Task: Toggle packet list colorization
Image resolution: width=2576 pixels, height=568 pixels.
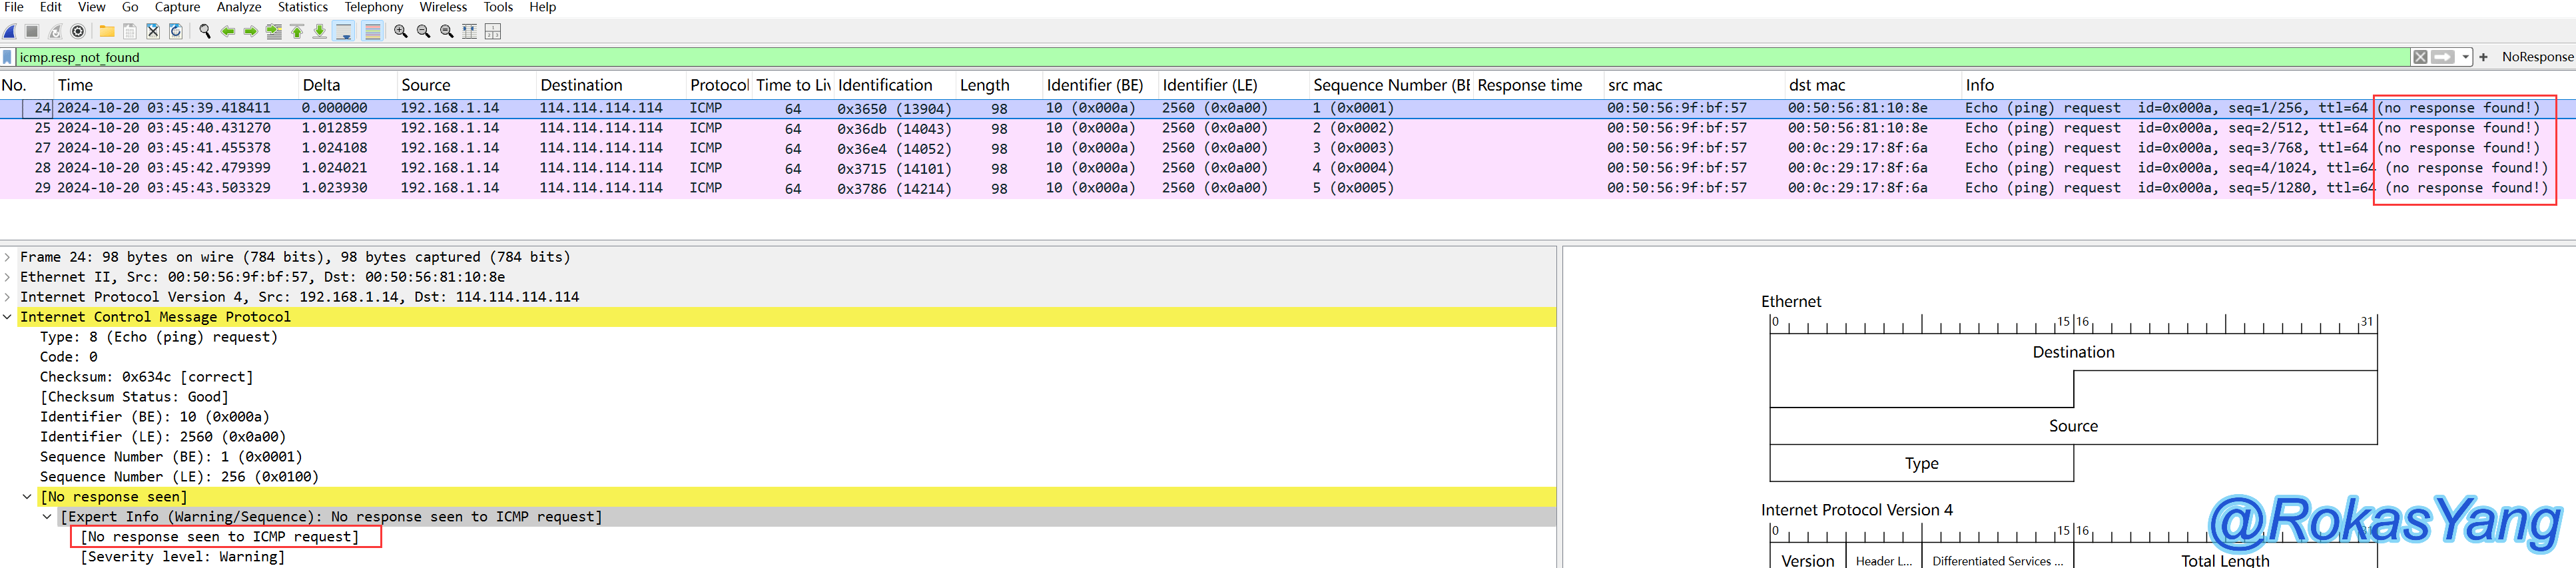Action: click(x=372, y=31)
